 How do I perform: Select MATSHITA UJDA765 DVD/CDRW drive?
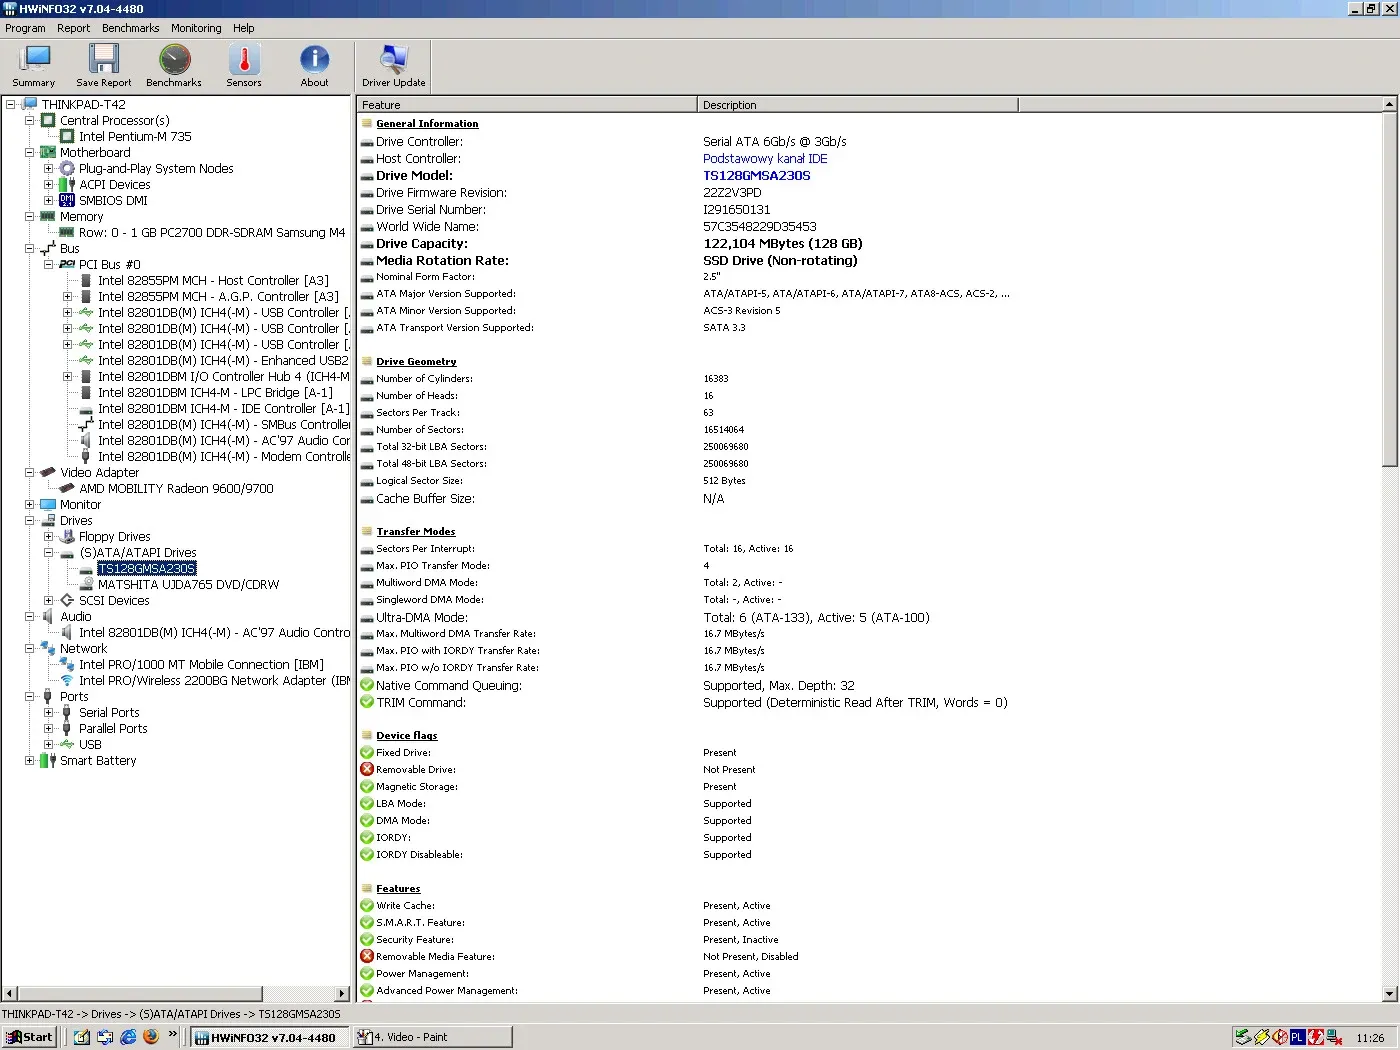coord(188,585)
